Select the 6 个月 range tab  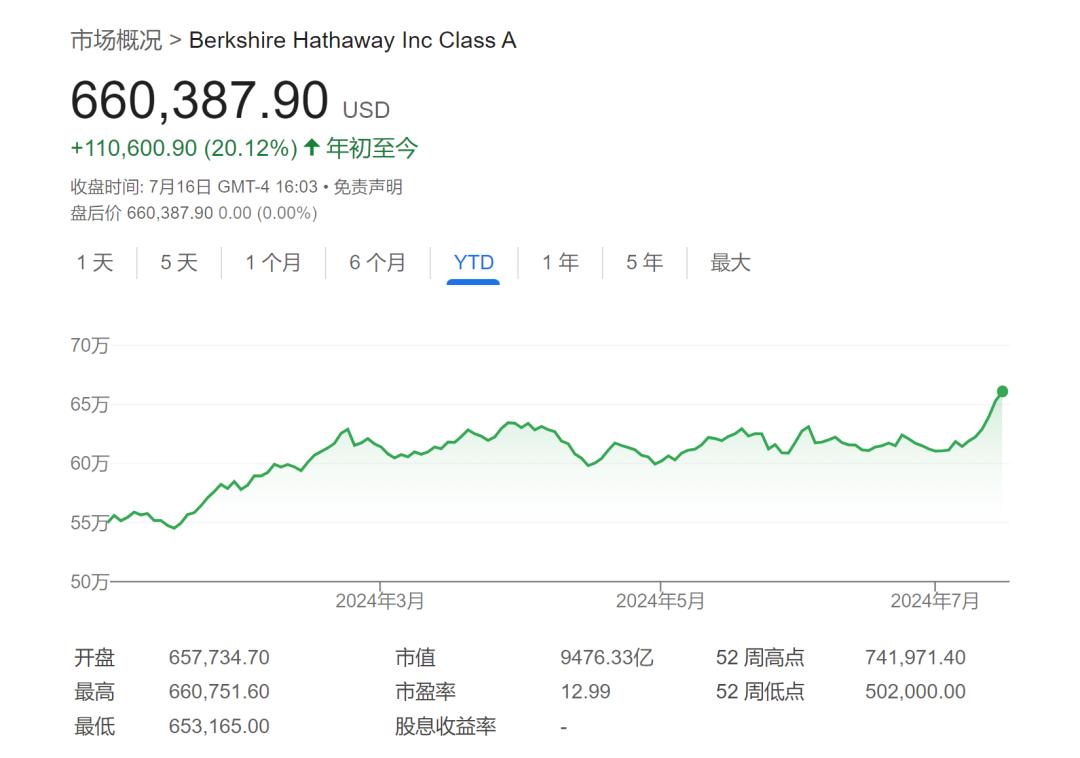click(x=377, y=263)
